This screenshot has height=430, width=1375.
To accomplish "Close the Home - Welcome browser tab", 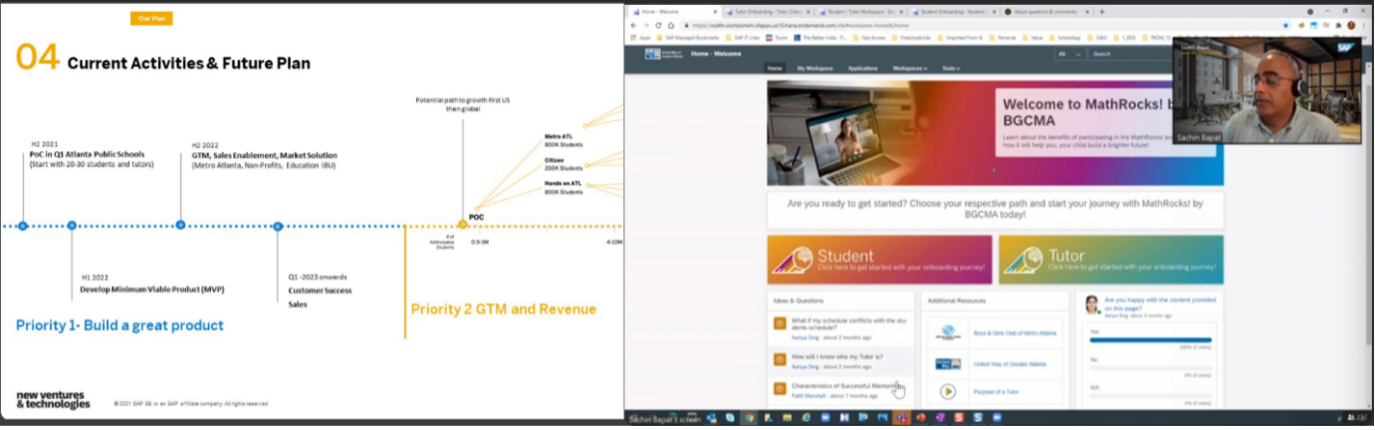I will (715, 12).
